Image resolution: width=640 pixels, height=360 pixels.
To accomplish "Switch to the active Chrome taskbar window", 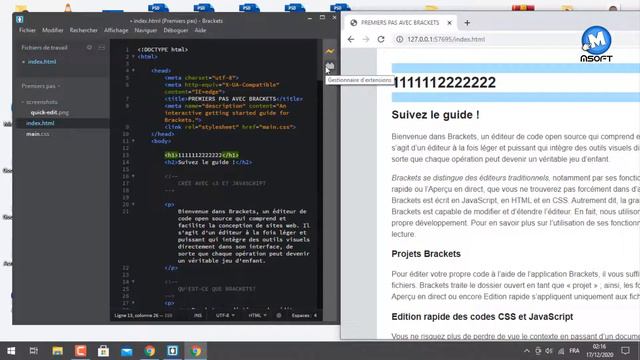I will [196, 351].
